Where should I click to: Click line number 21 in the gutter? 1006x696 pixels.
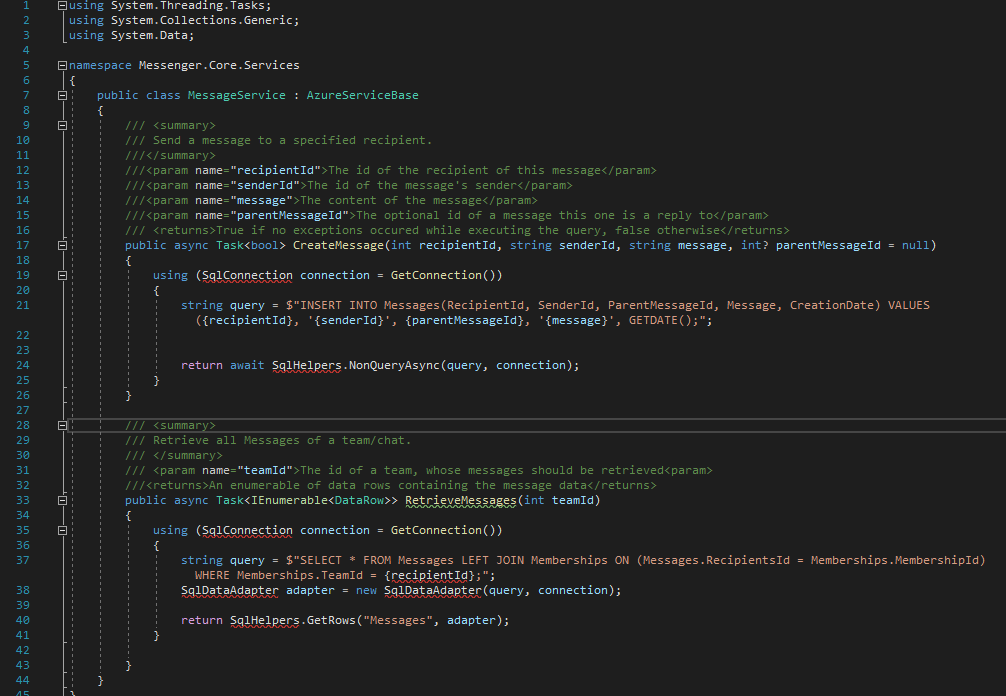tap(23, 305)
